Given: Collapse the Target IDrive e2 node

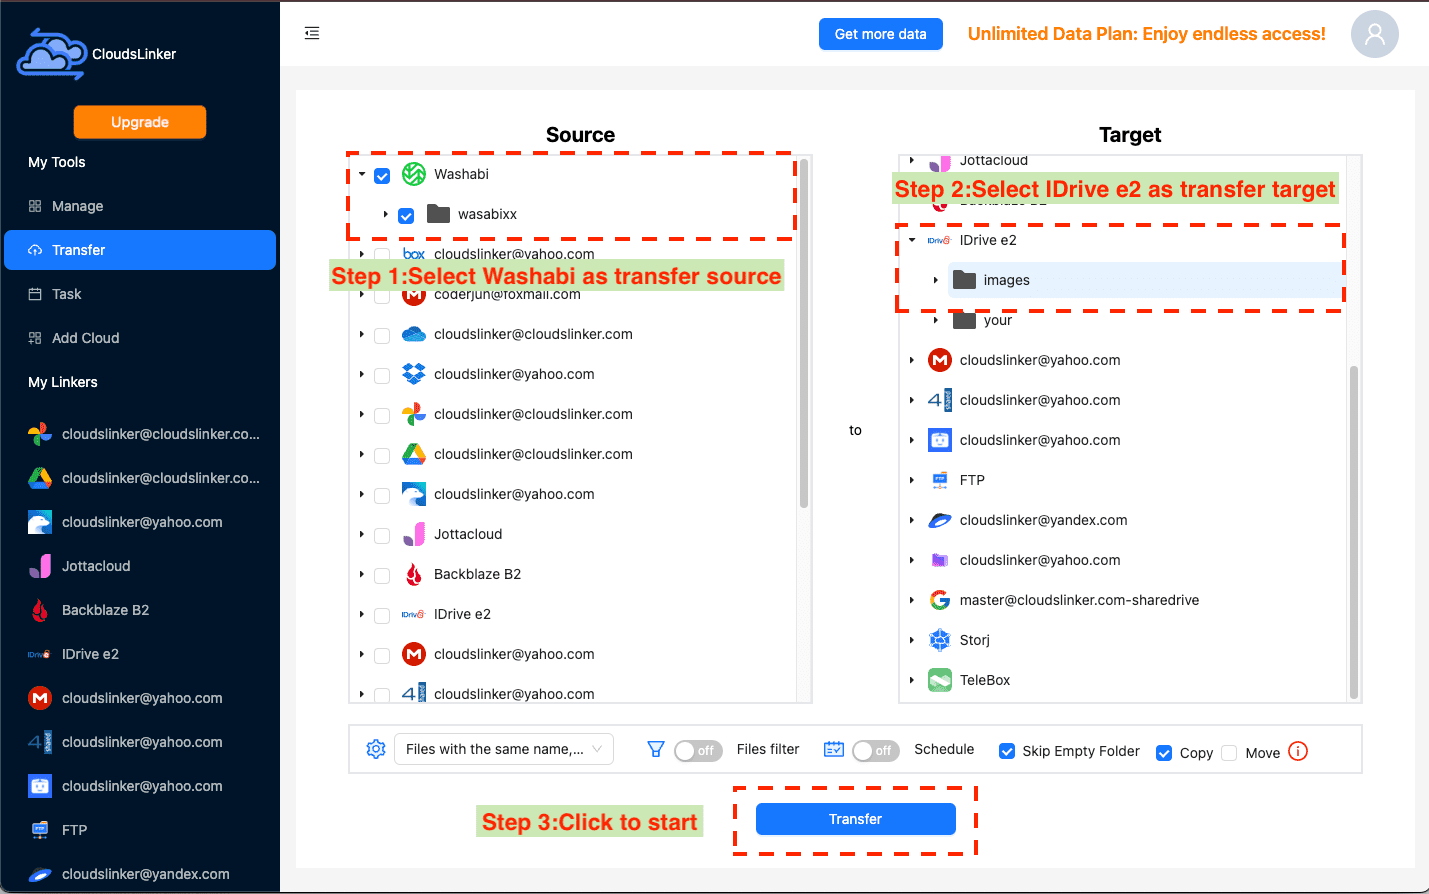Looking at the screenshot, I should 912,240.
